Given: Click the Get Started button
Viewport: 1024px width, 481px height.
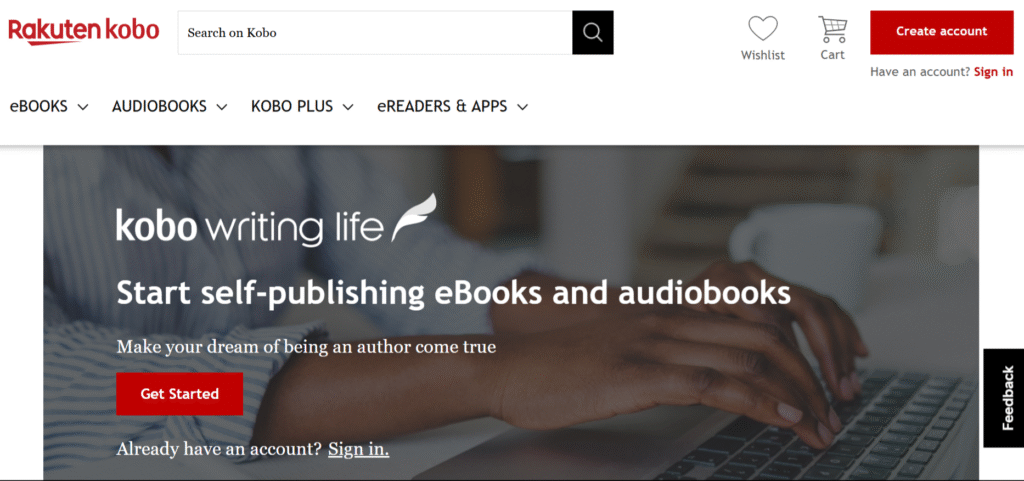Looking at the screenshot, I should (180, 394).
